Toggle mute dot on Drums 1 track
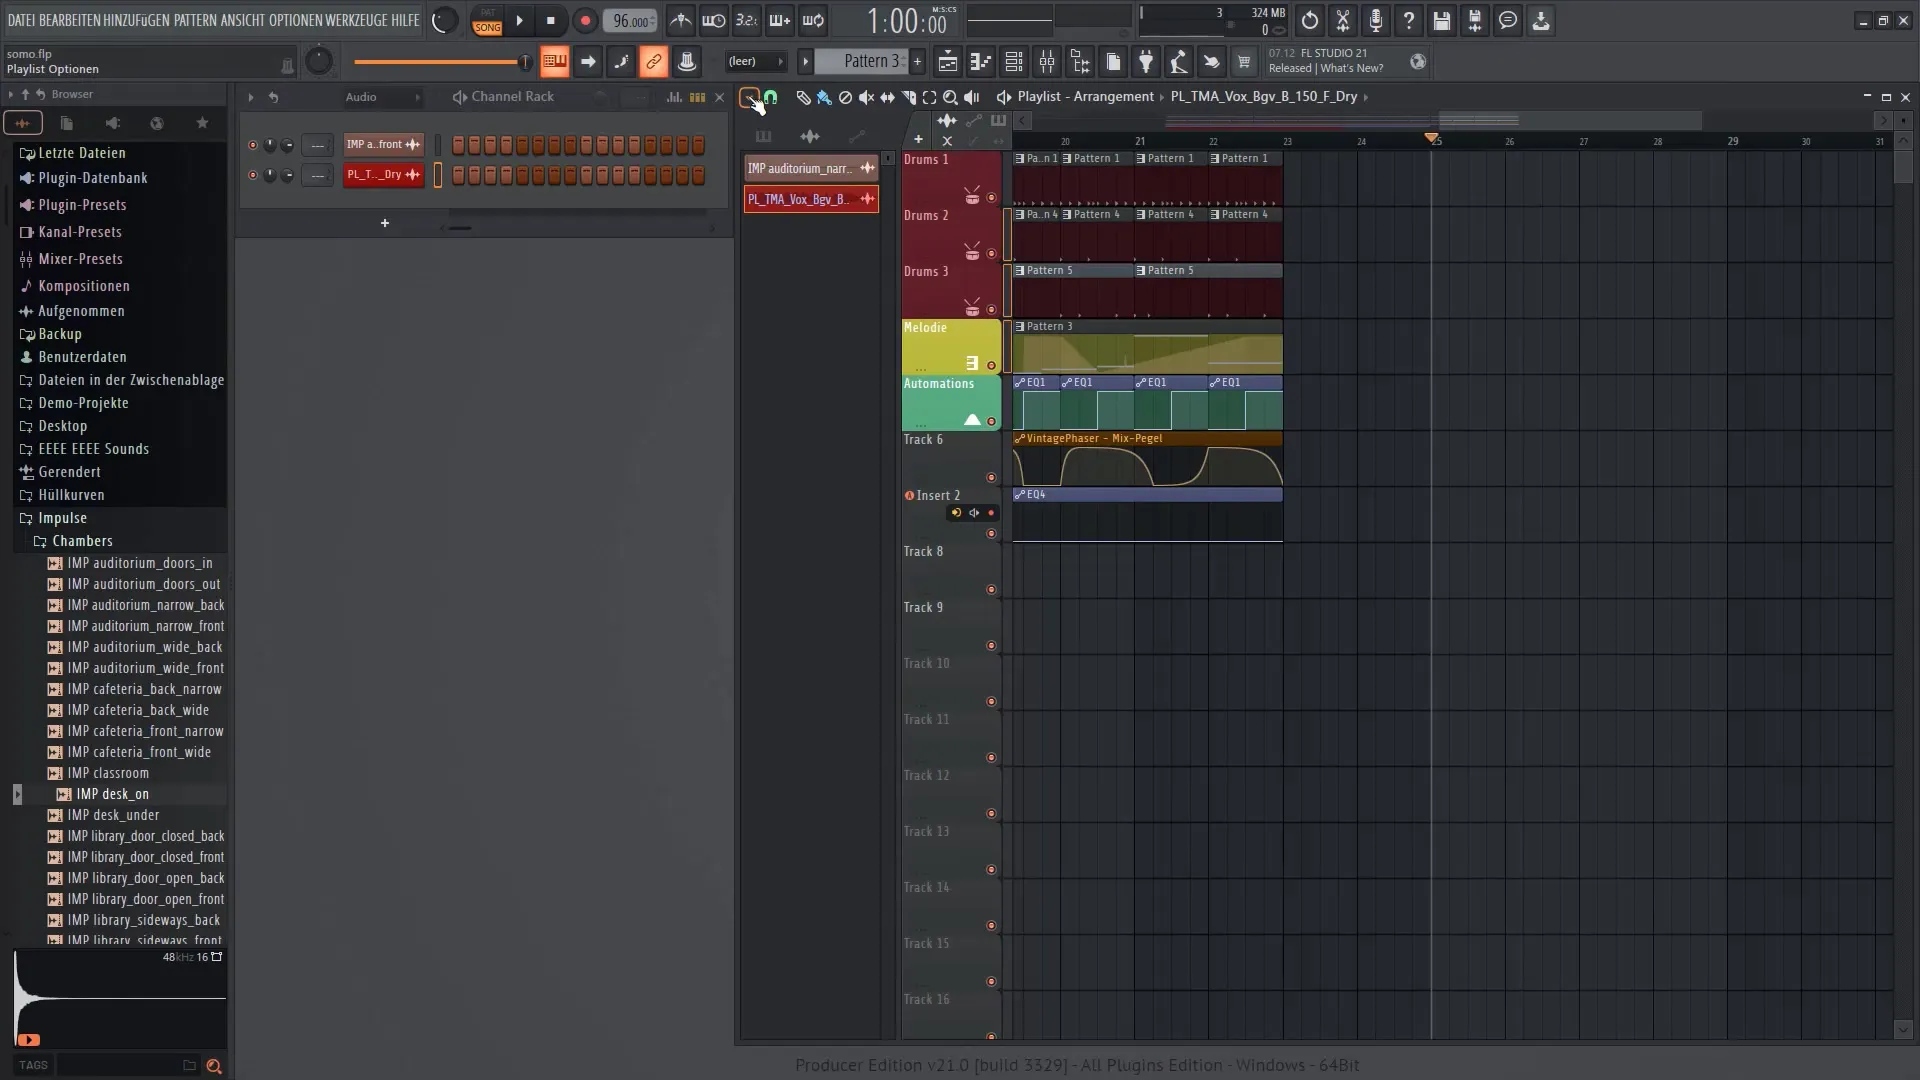The image size is (1920, 1080). click(x=991, y=198)
